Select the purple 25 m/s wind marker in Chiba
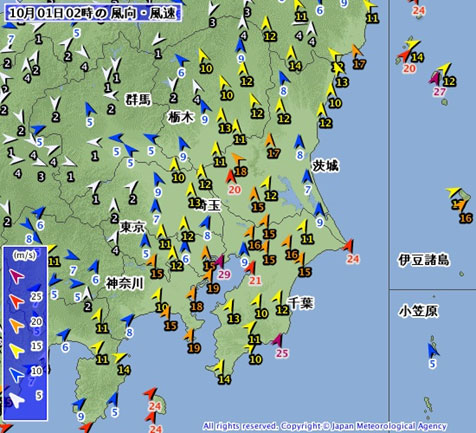This screenshot has height=433, width=476. [277, 340]
